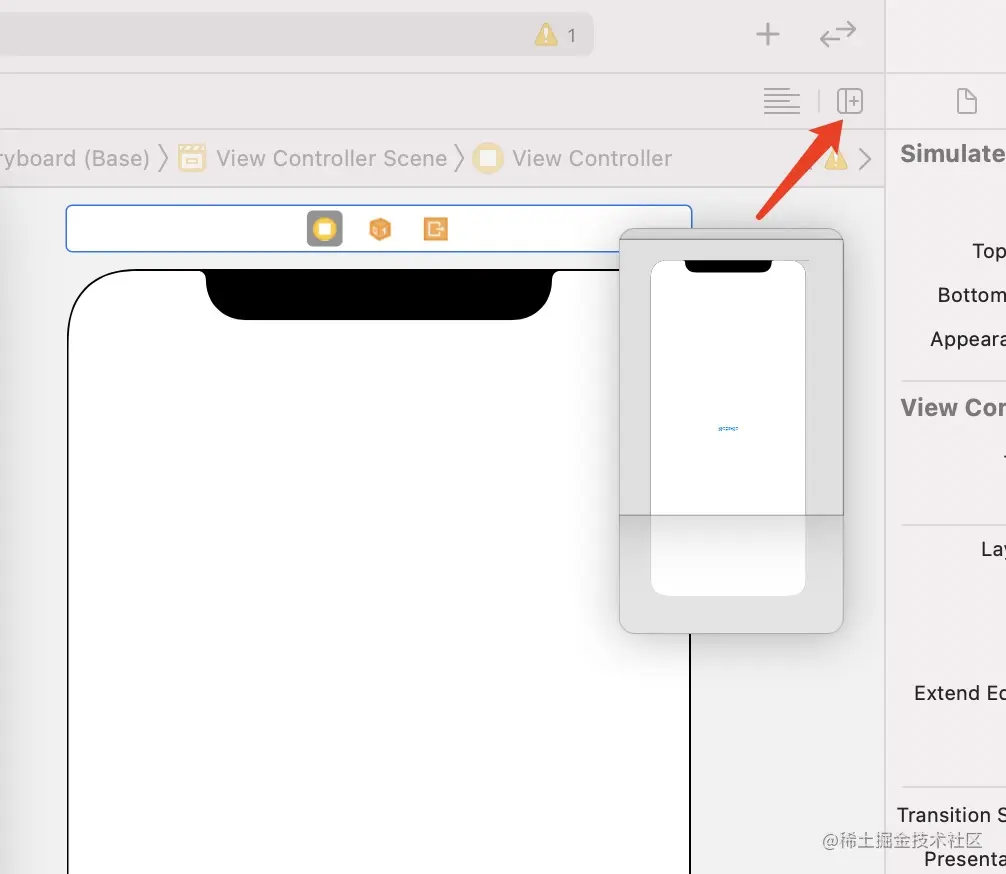This screenshot has height=874, width=1006.
Task: Select the Exit icon in scene dock
Action: [x=436, y=229]
